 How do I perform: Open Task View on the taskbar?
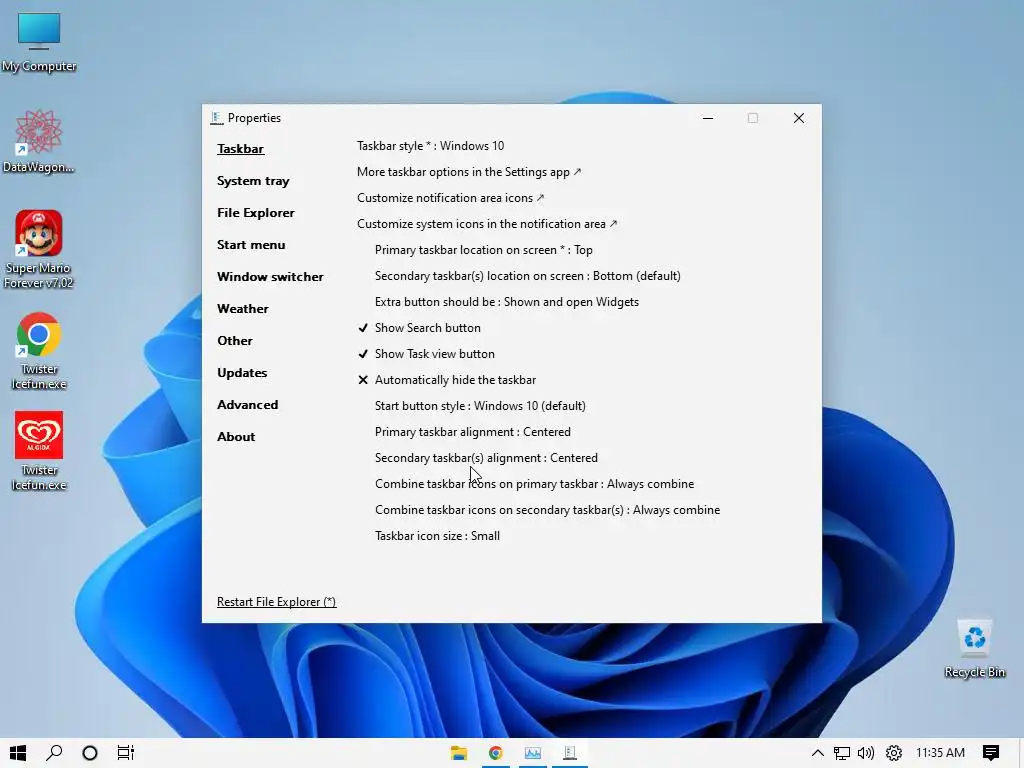coord(125,753)
